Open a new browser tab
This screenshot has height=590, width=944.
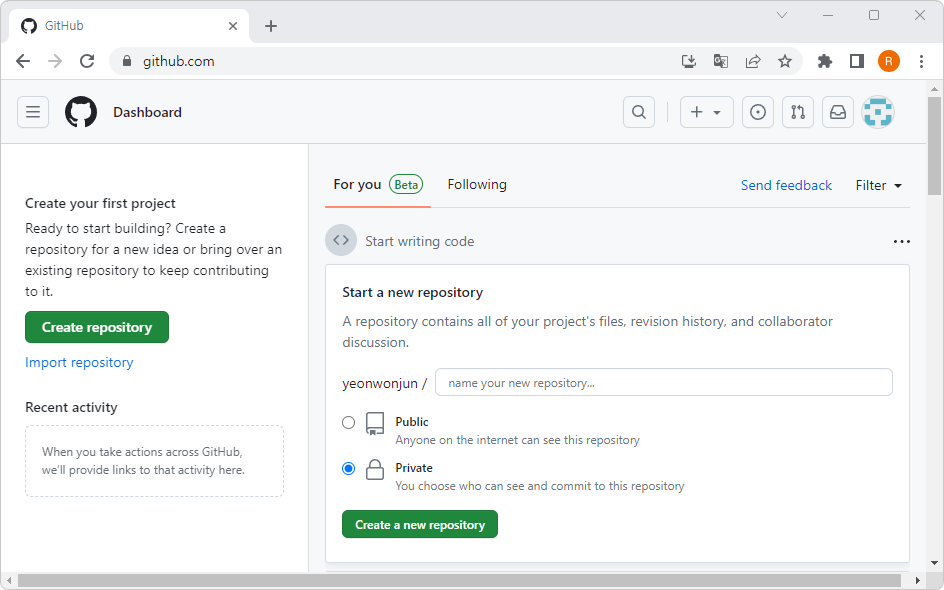tap(271, 26)
